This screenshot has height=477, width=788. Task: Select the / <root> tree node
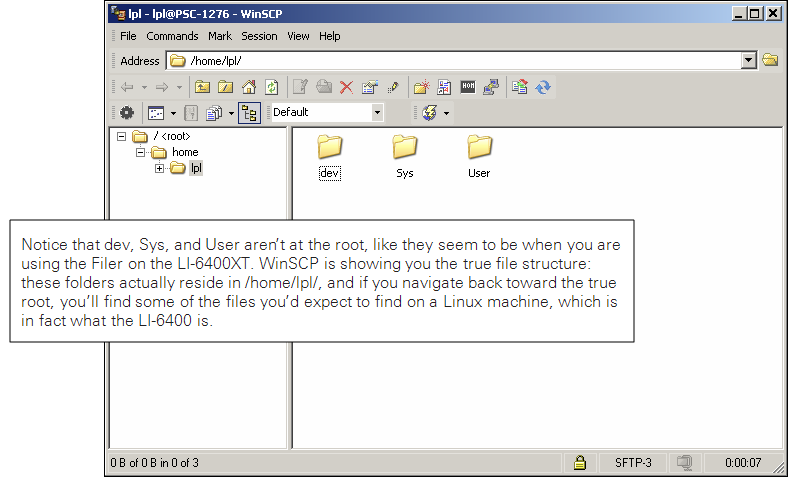pyautogui.click(x=172, y=136)
